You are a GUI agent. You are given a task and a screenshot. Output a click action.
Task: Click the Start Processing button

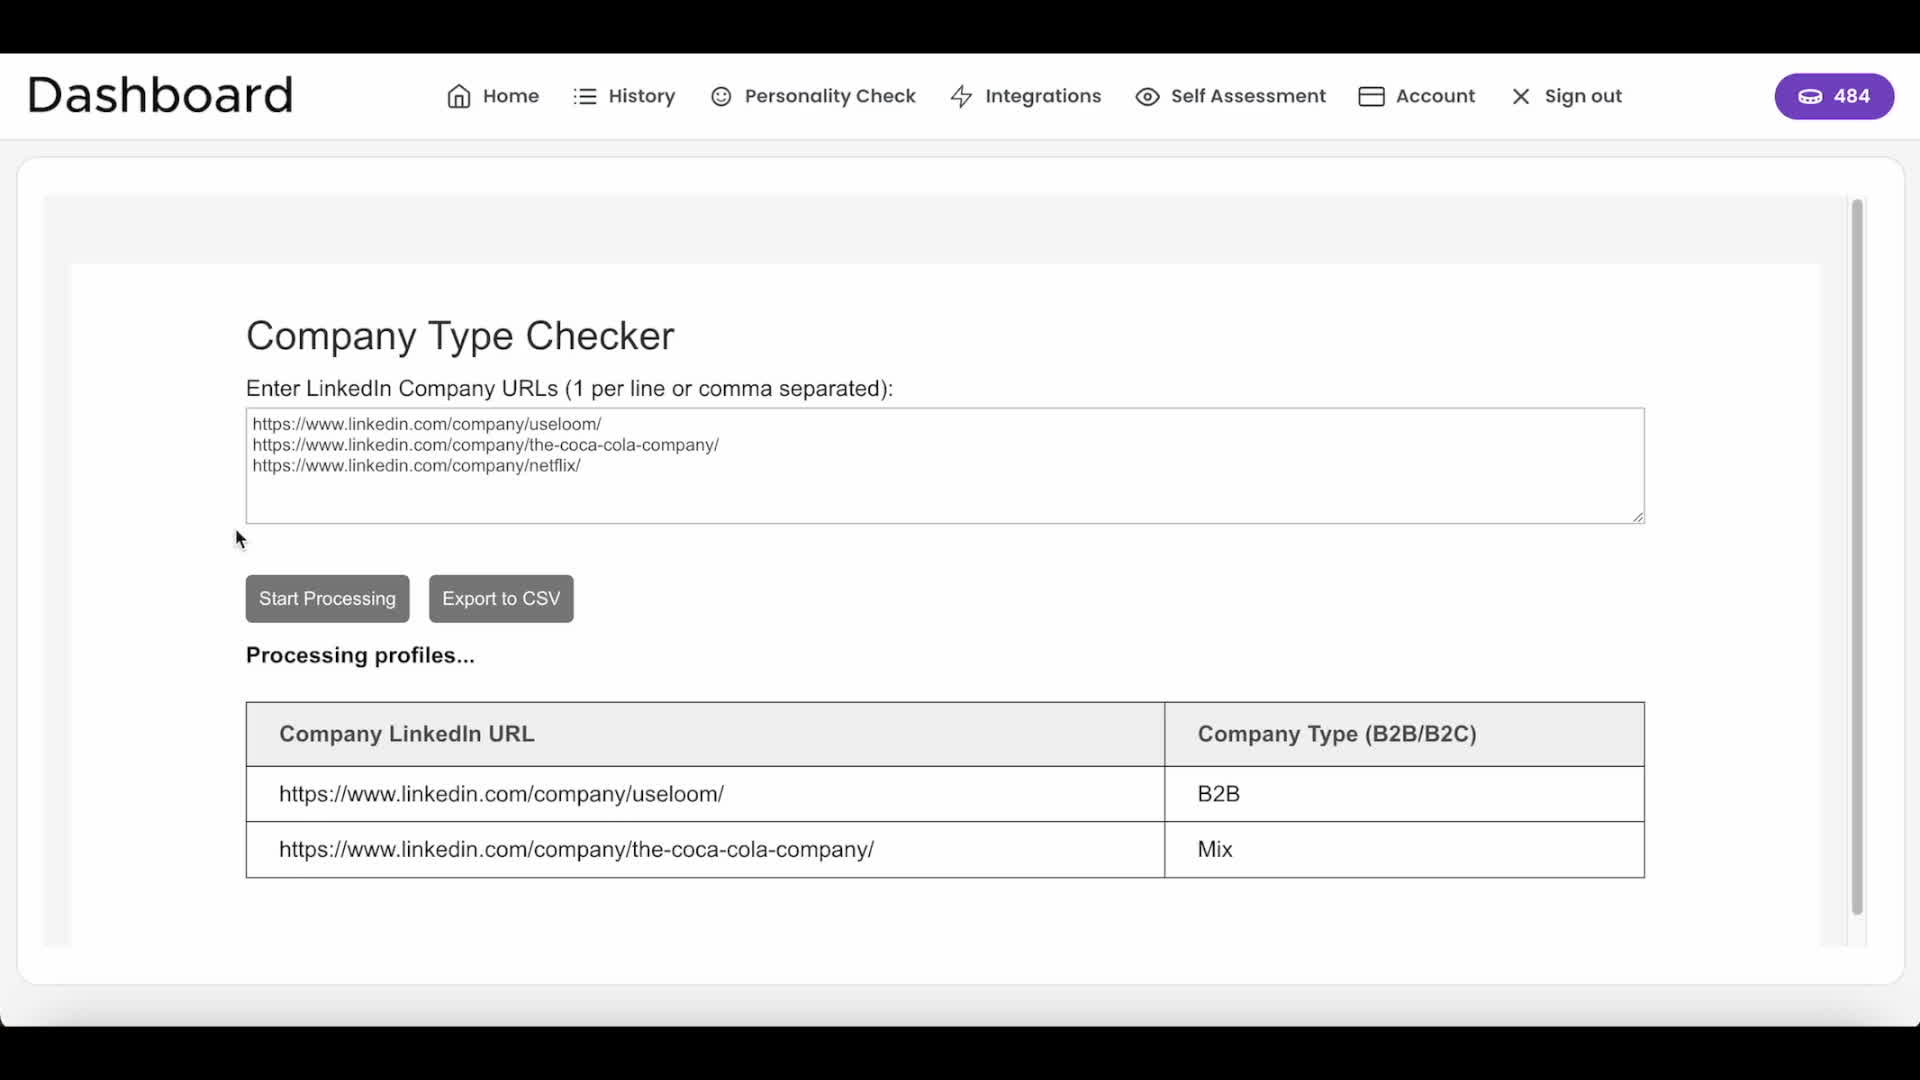pyautogui.click(x=327, y=598)
